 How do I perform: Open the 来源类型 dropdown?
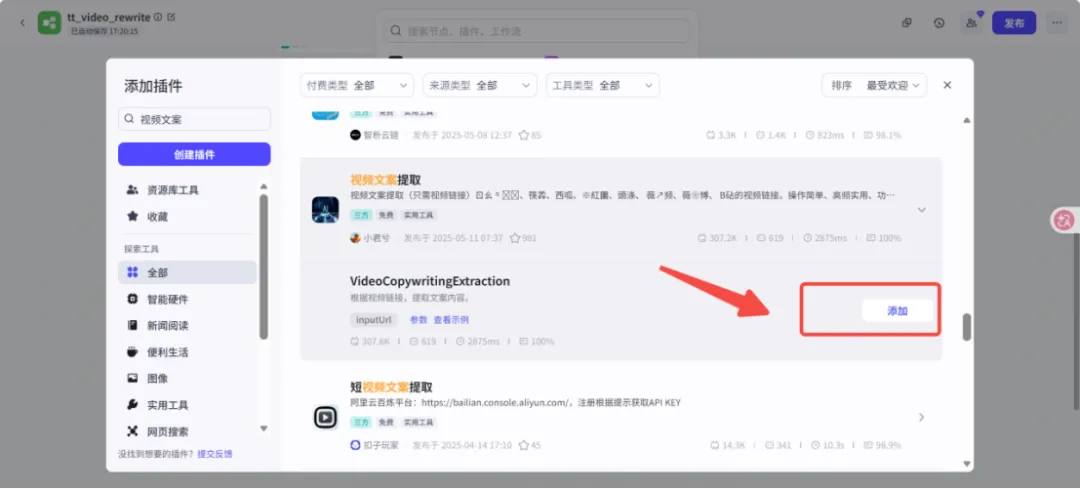coord(480,85)
